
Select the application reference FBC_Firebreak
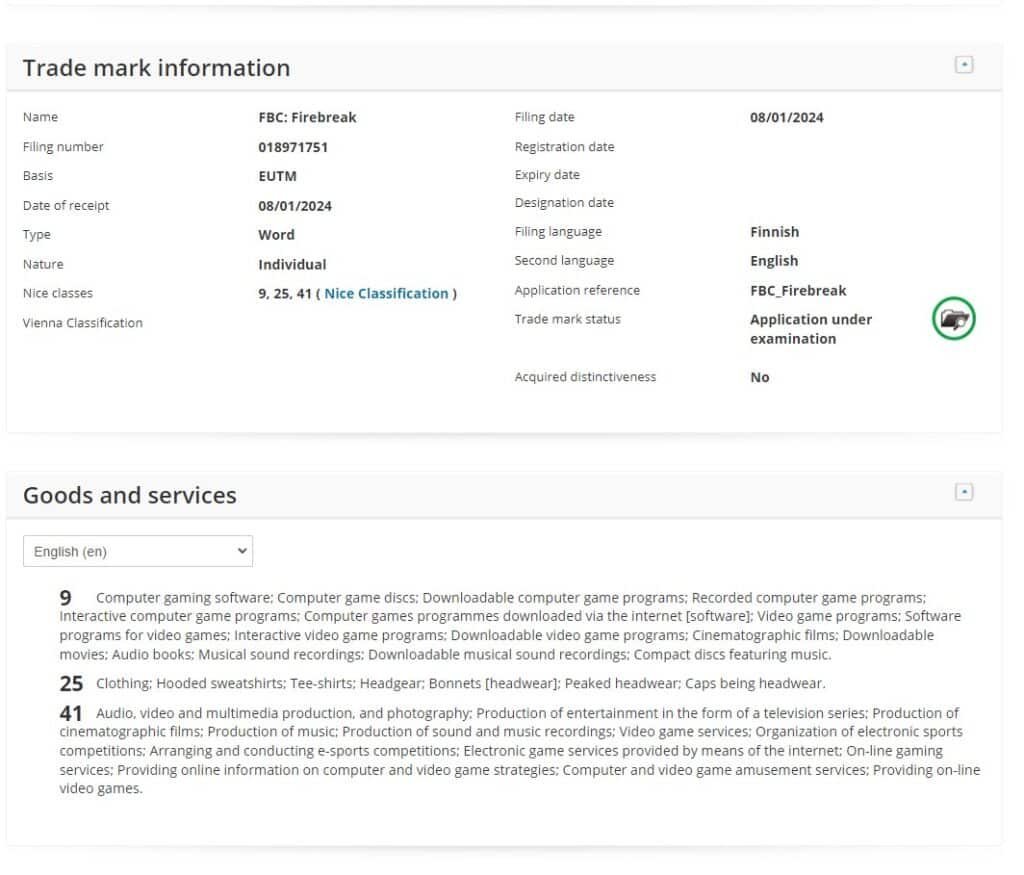click(x=798, y=291)
